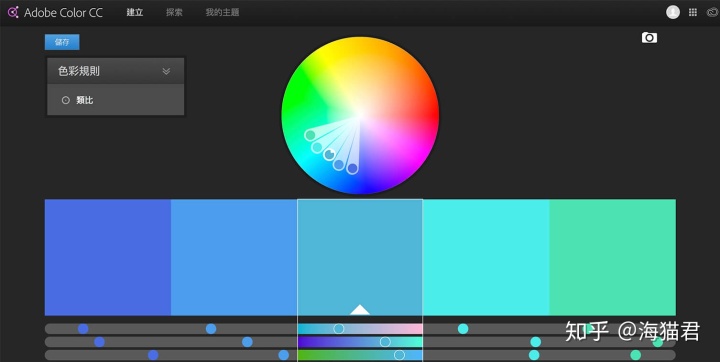Open the camera image import icon
The height and width of the screenshot is (362, 720).
[x=649, y=38]
